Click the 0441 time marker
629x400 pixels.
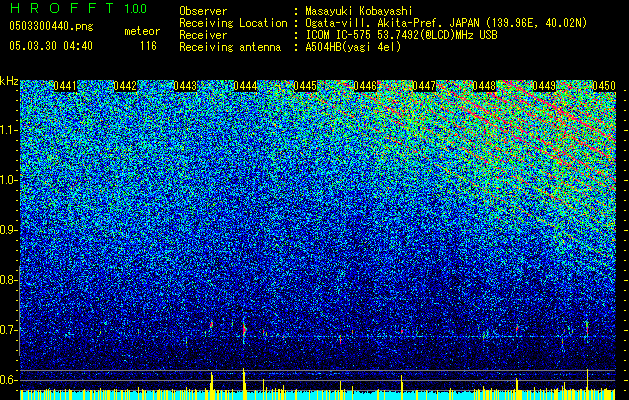pyautogui.click(x=65, y=86)
